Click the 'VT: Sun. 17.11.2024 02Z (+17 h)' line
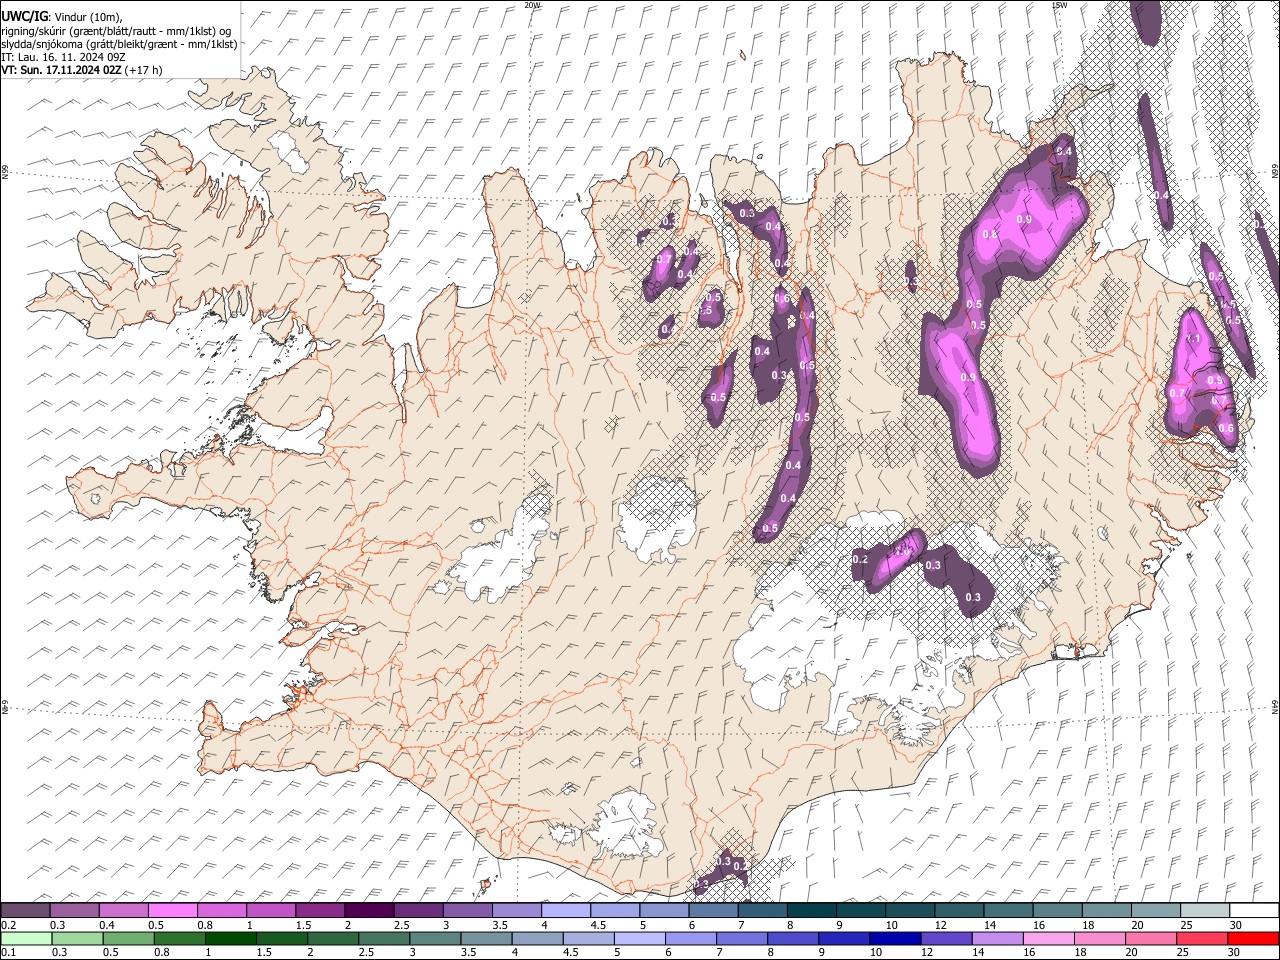The height and width of the screenshot is (960, 1280). [x=82, y=70]
